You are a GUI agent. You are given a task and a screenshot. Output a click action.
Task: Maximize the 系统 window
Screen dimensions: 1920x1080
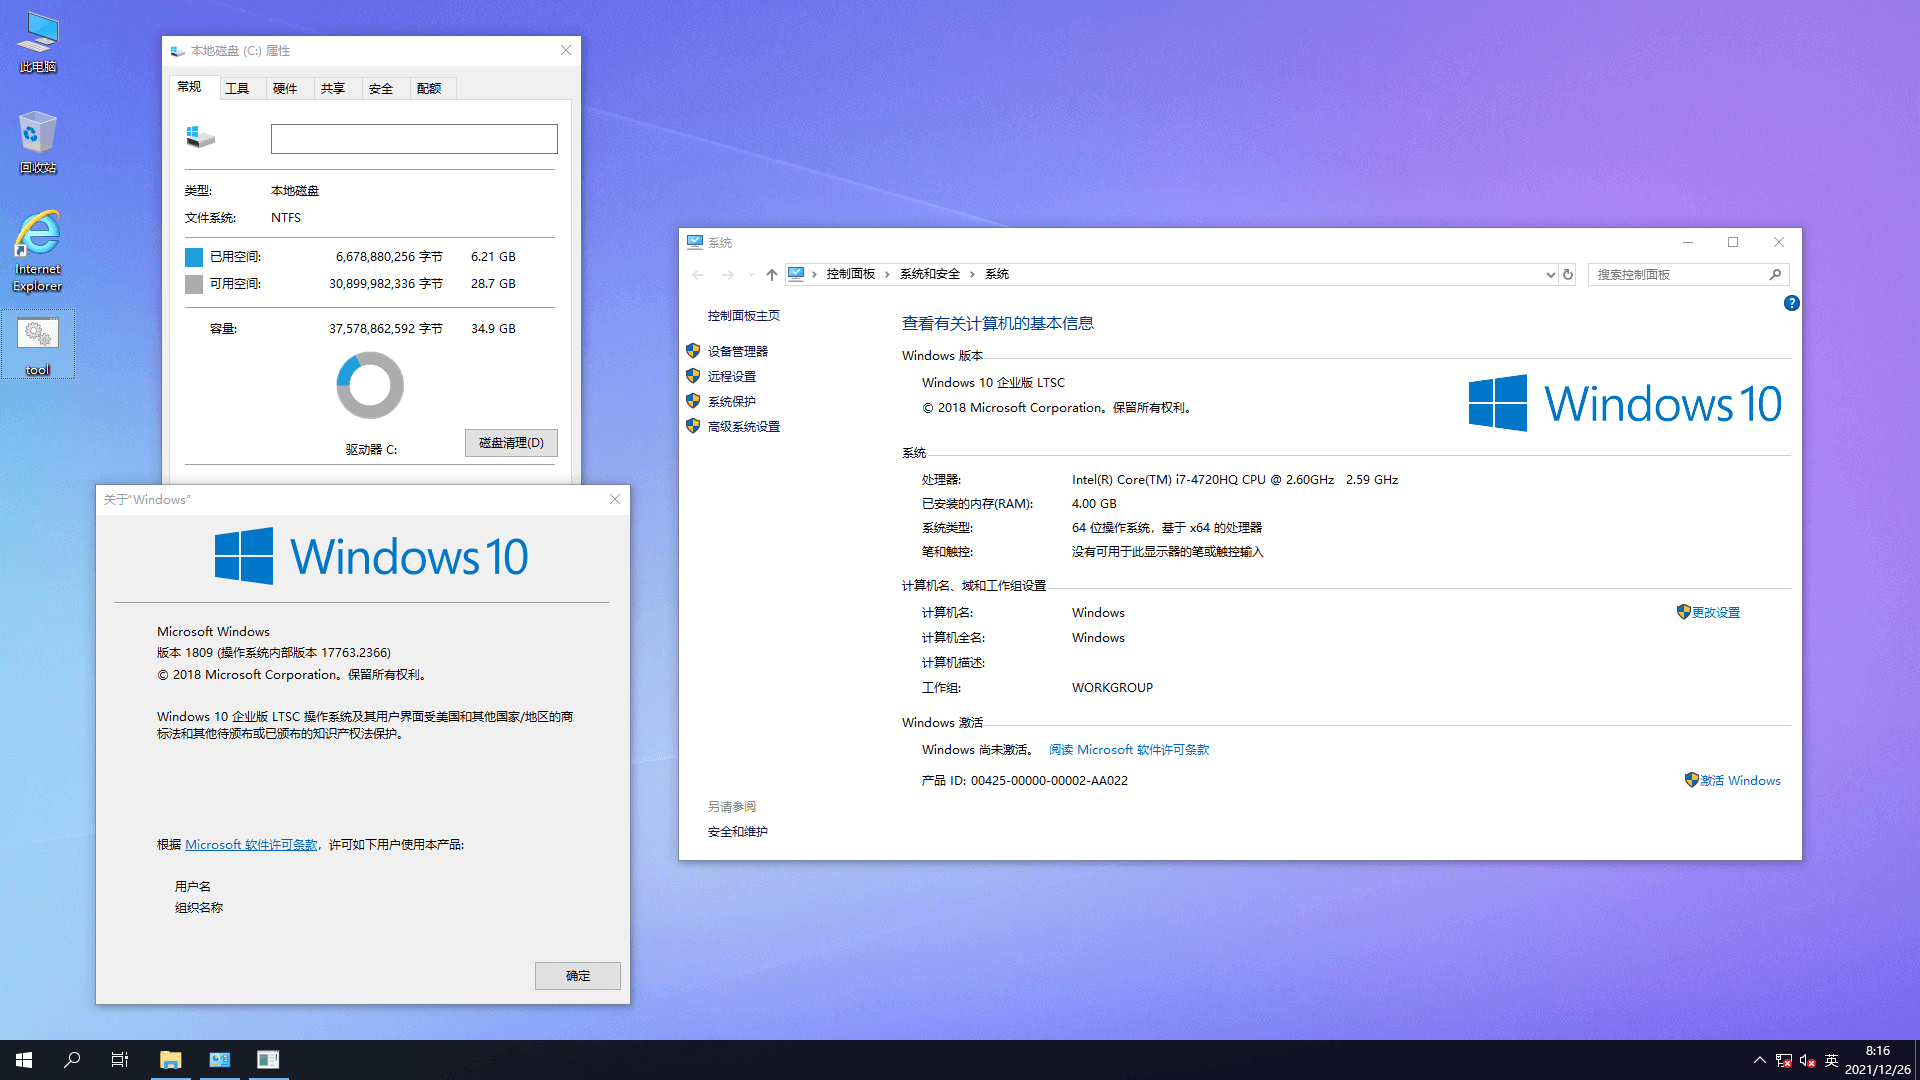pyautogui.click(x=1733, y=242)
